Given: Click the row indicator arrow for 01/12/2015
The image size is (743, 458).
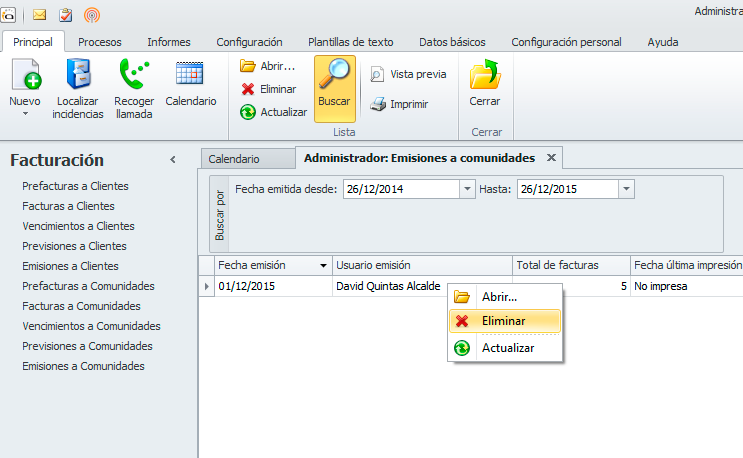Looking at the screenshot, I should (207, 286).
